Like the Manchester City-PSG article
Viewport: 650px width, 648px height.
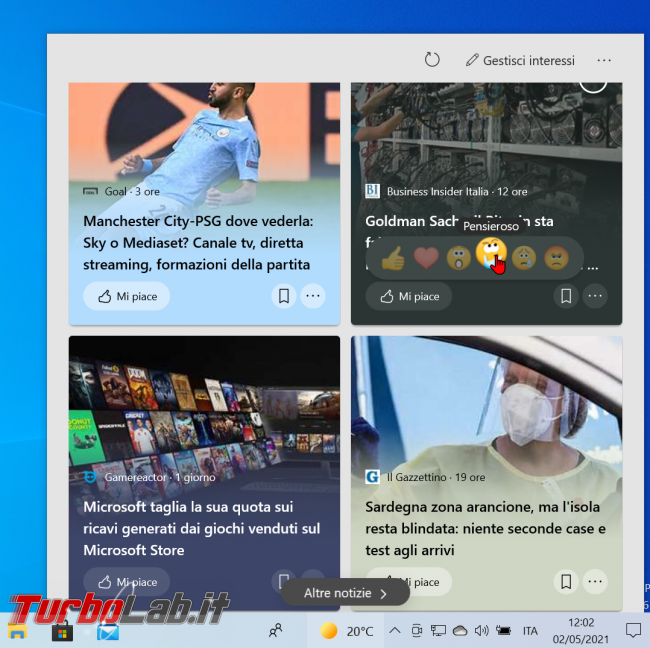pyautogui.click(x=127, y=296)
